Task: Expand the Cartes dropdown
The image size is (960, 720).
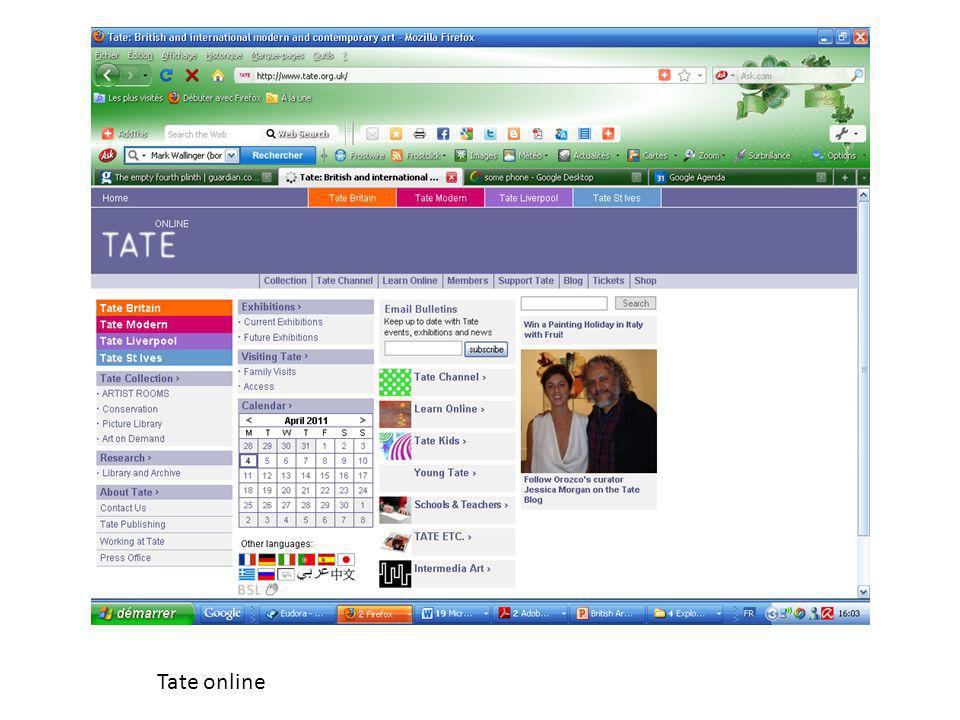Action: pyautogui.click(x=675, y=156)
